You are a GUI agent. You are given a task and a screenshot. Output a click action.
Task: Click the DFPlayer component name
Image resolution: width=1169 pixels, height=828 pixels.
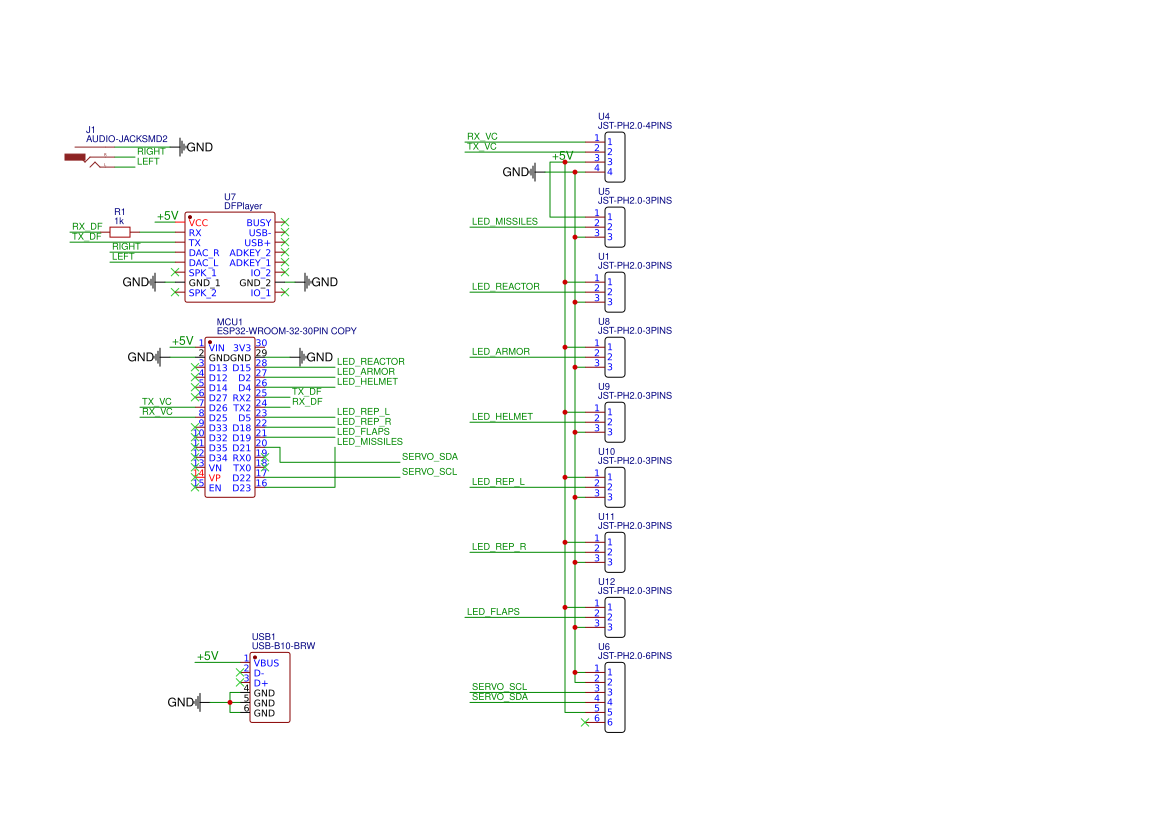(243, 206)
